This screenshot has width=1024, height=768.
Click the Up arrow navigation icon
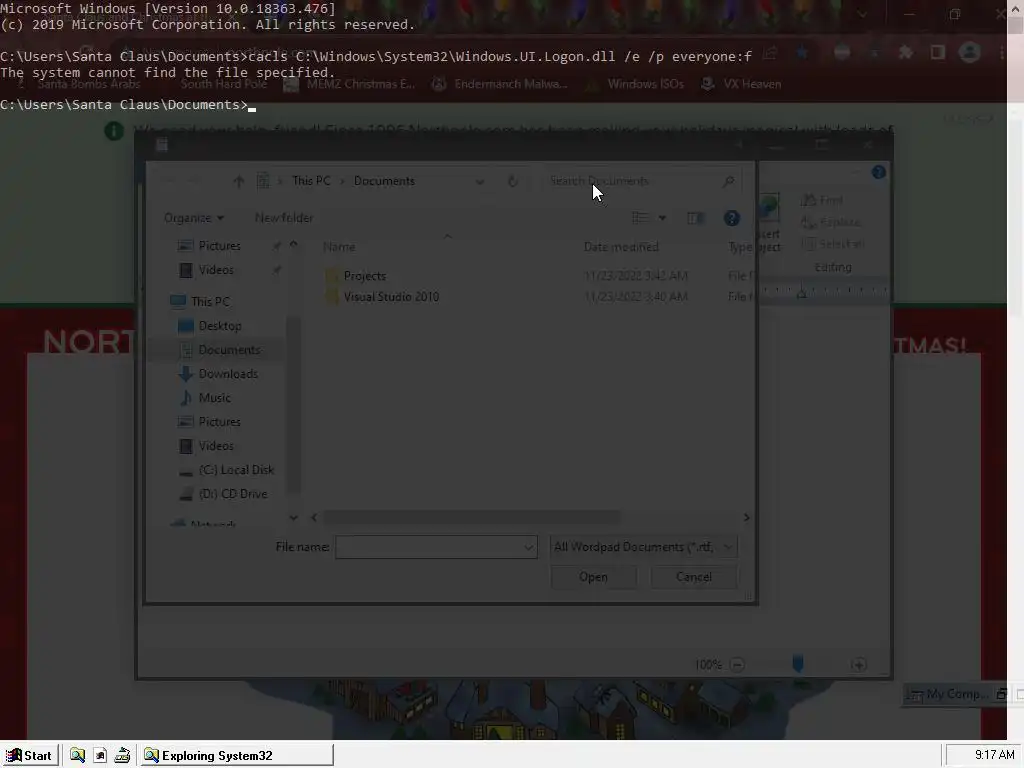238,182
